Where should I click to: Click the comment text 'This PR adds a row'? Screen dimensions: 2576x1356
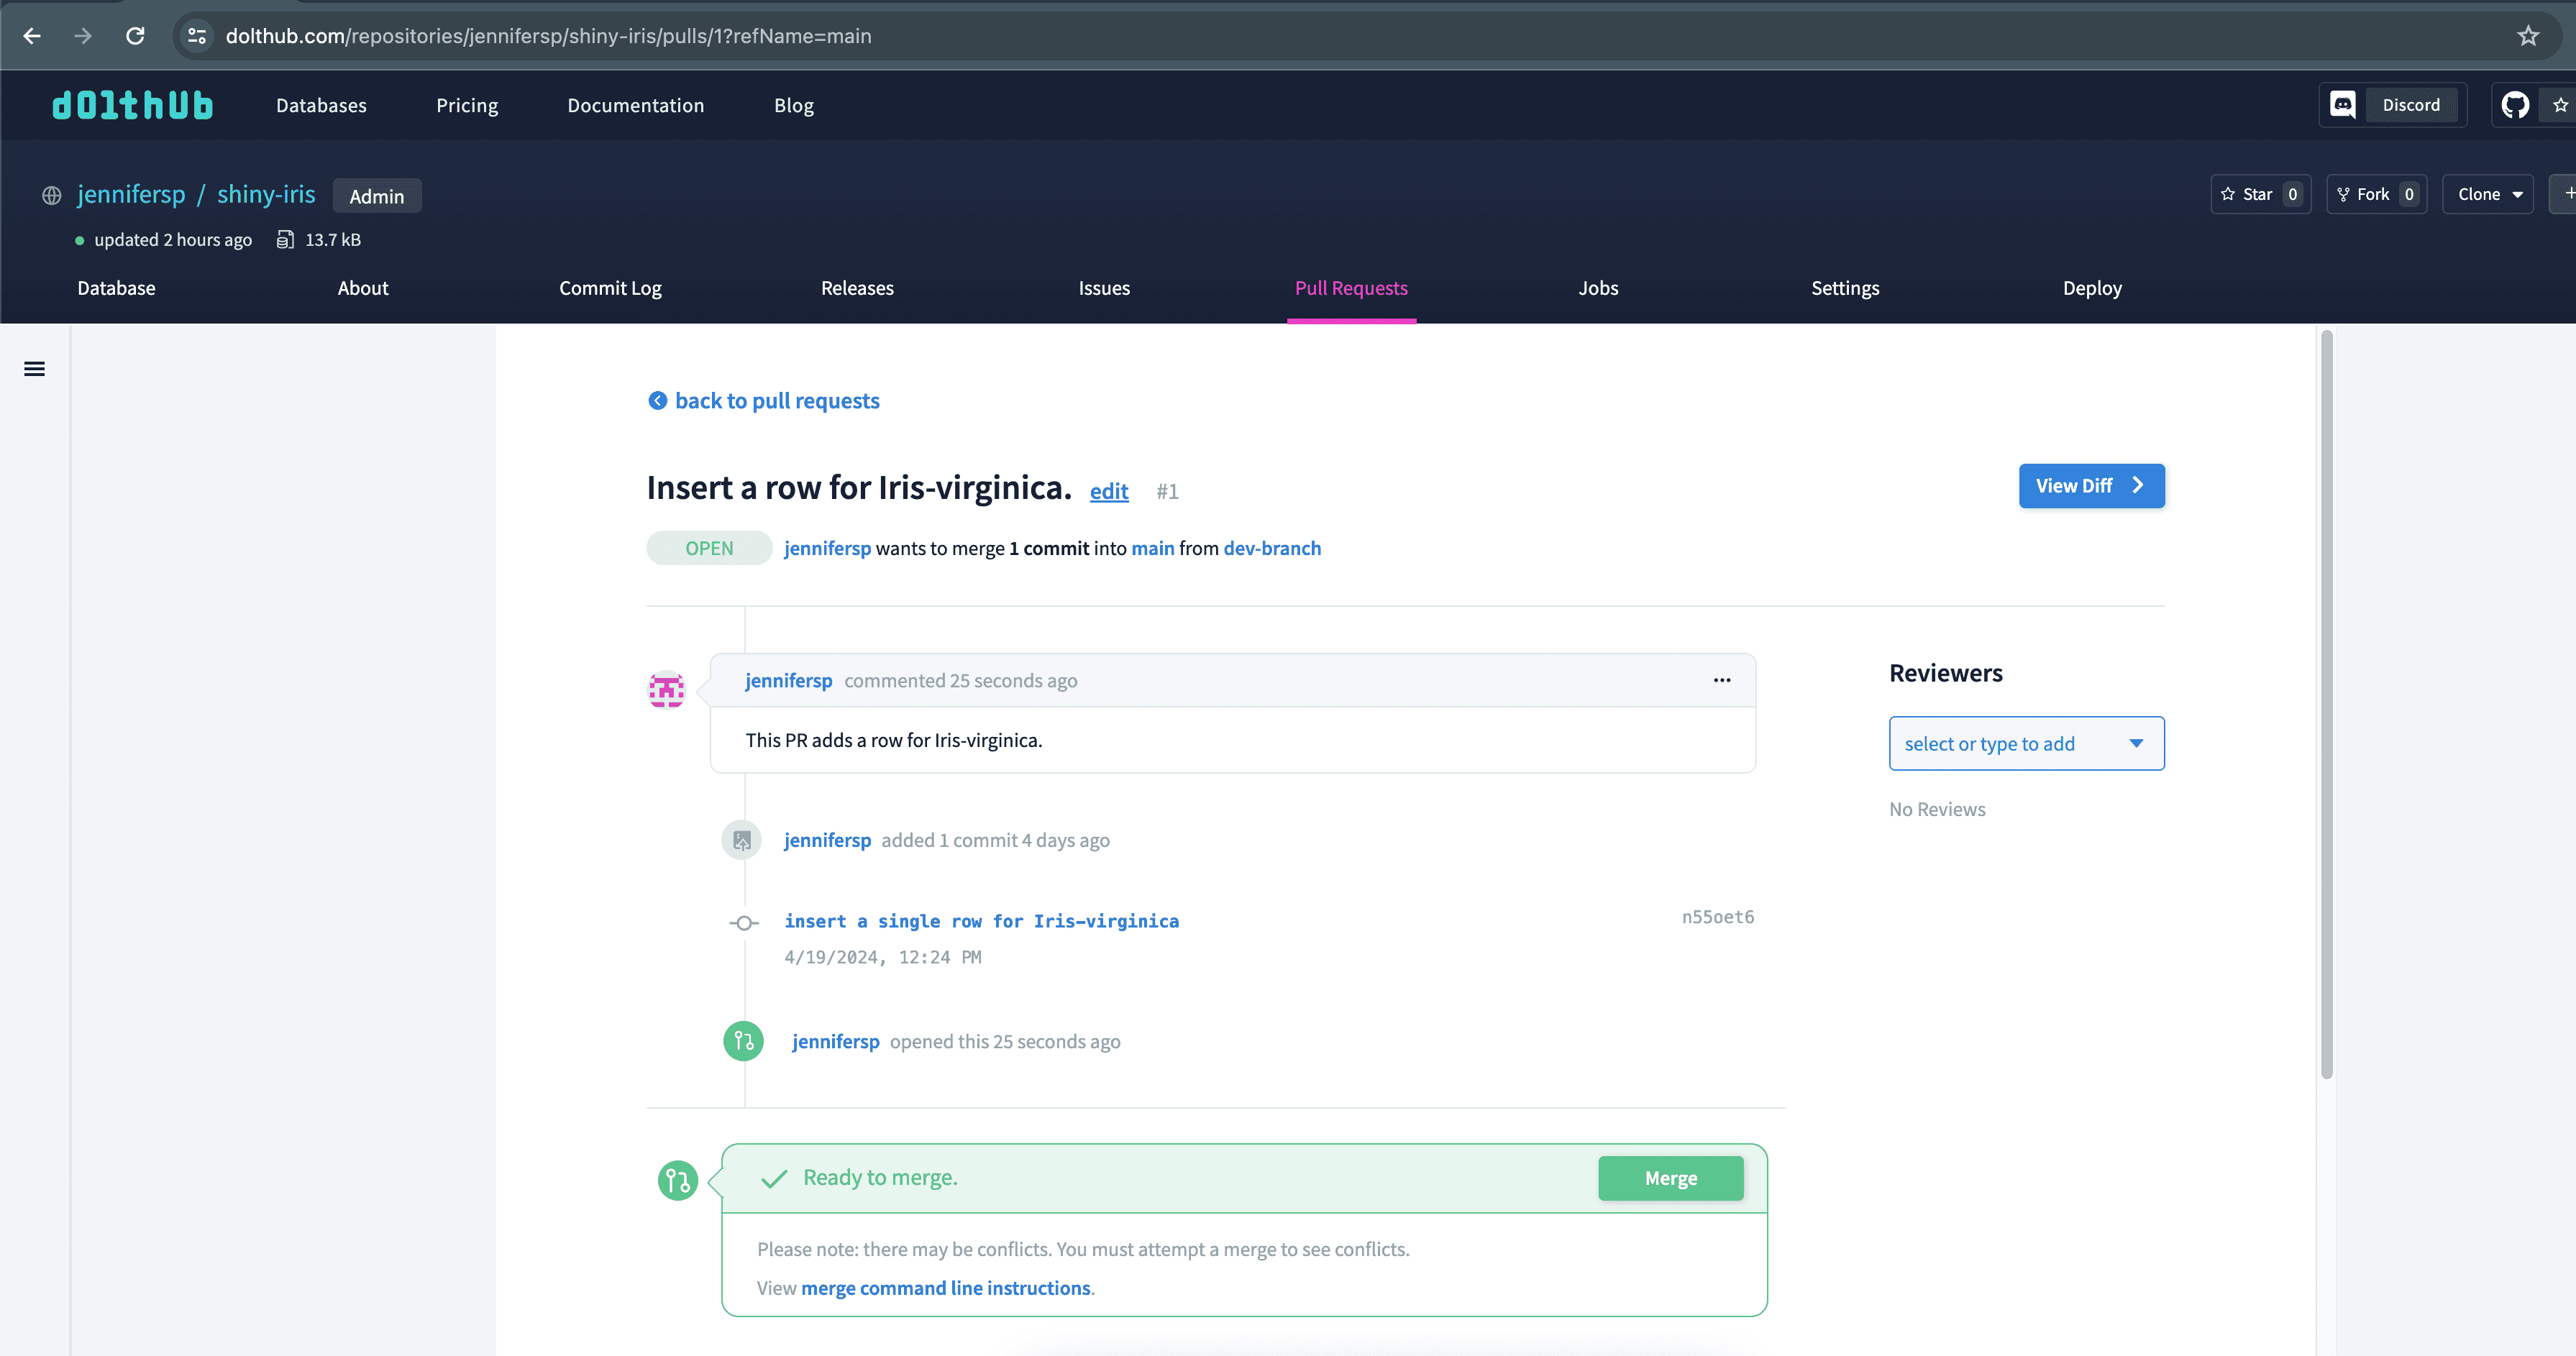pos(893,740)
